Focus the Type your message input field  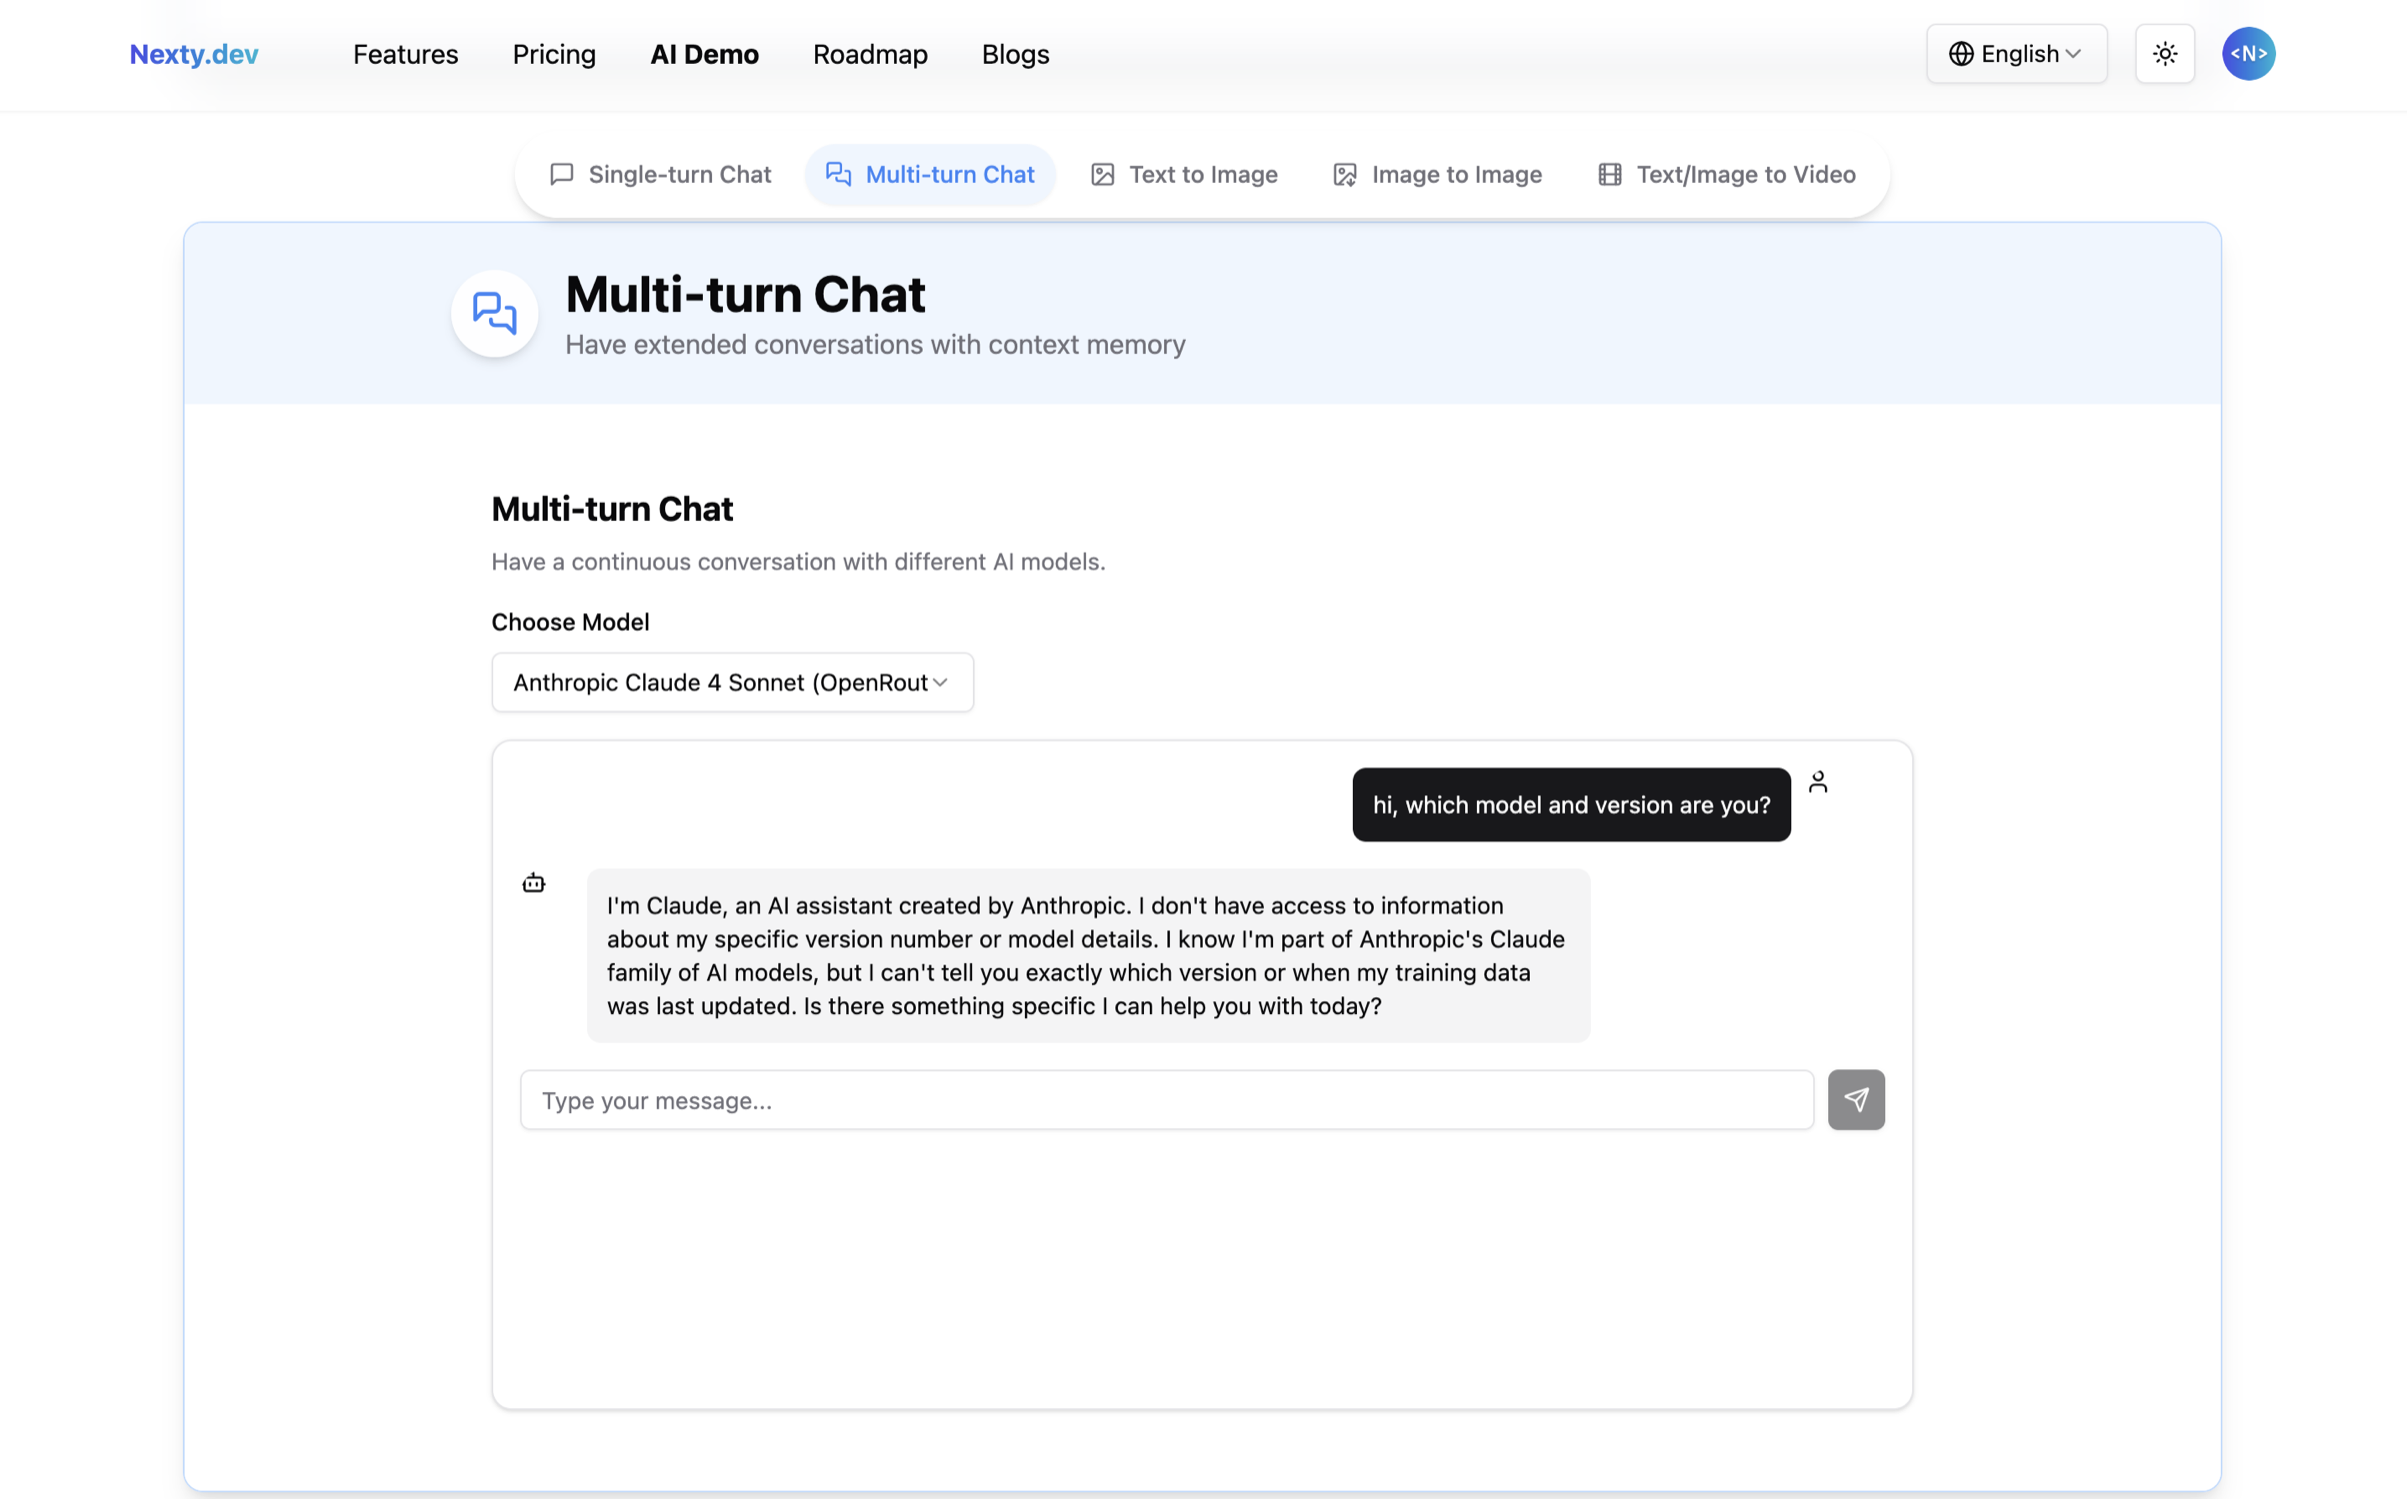pyautogui.click(x=1166, y=1100)
